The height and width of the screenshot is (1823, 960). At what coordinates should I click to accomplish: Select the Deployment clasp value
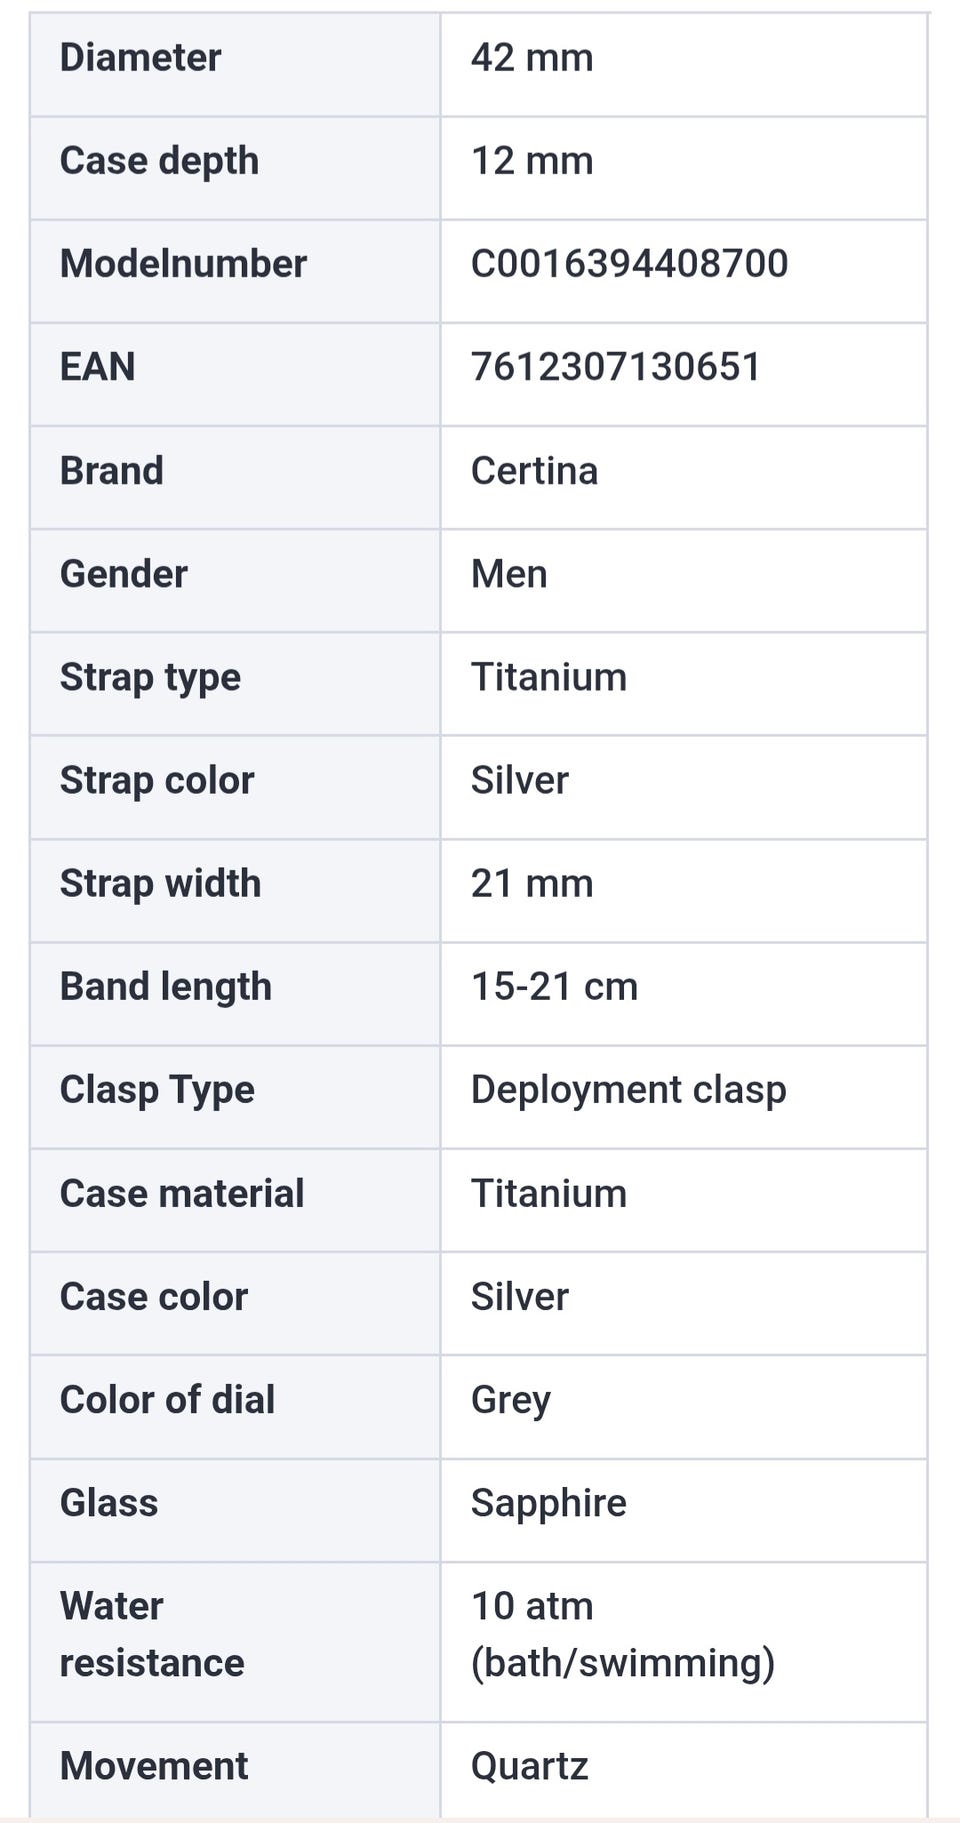point(628,1089)
